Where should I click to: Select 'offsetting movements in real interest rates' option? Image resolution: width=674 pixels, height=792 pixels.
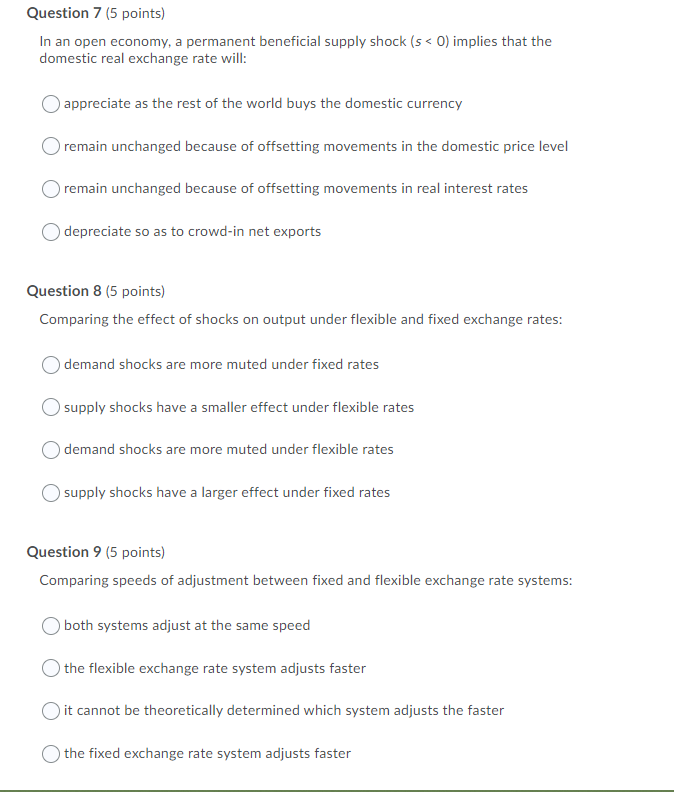tap(51, 189)
